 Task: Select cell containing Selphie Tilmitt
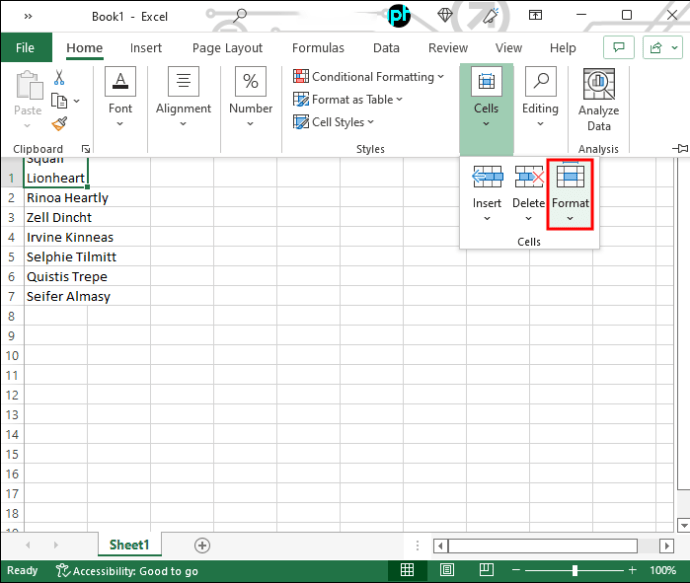[x=55, y=257]
